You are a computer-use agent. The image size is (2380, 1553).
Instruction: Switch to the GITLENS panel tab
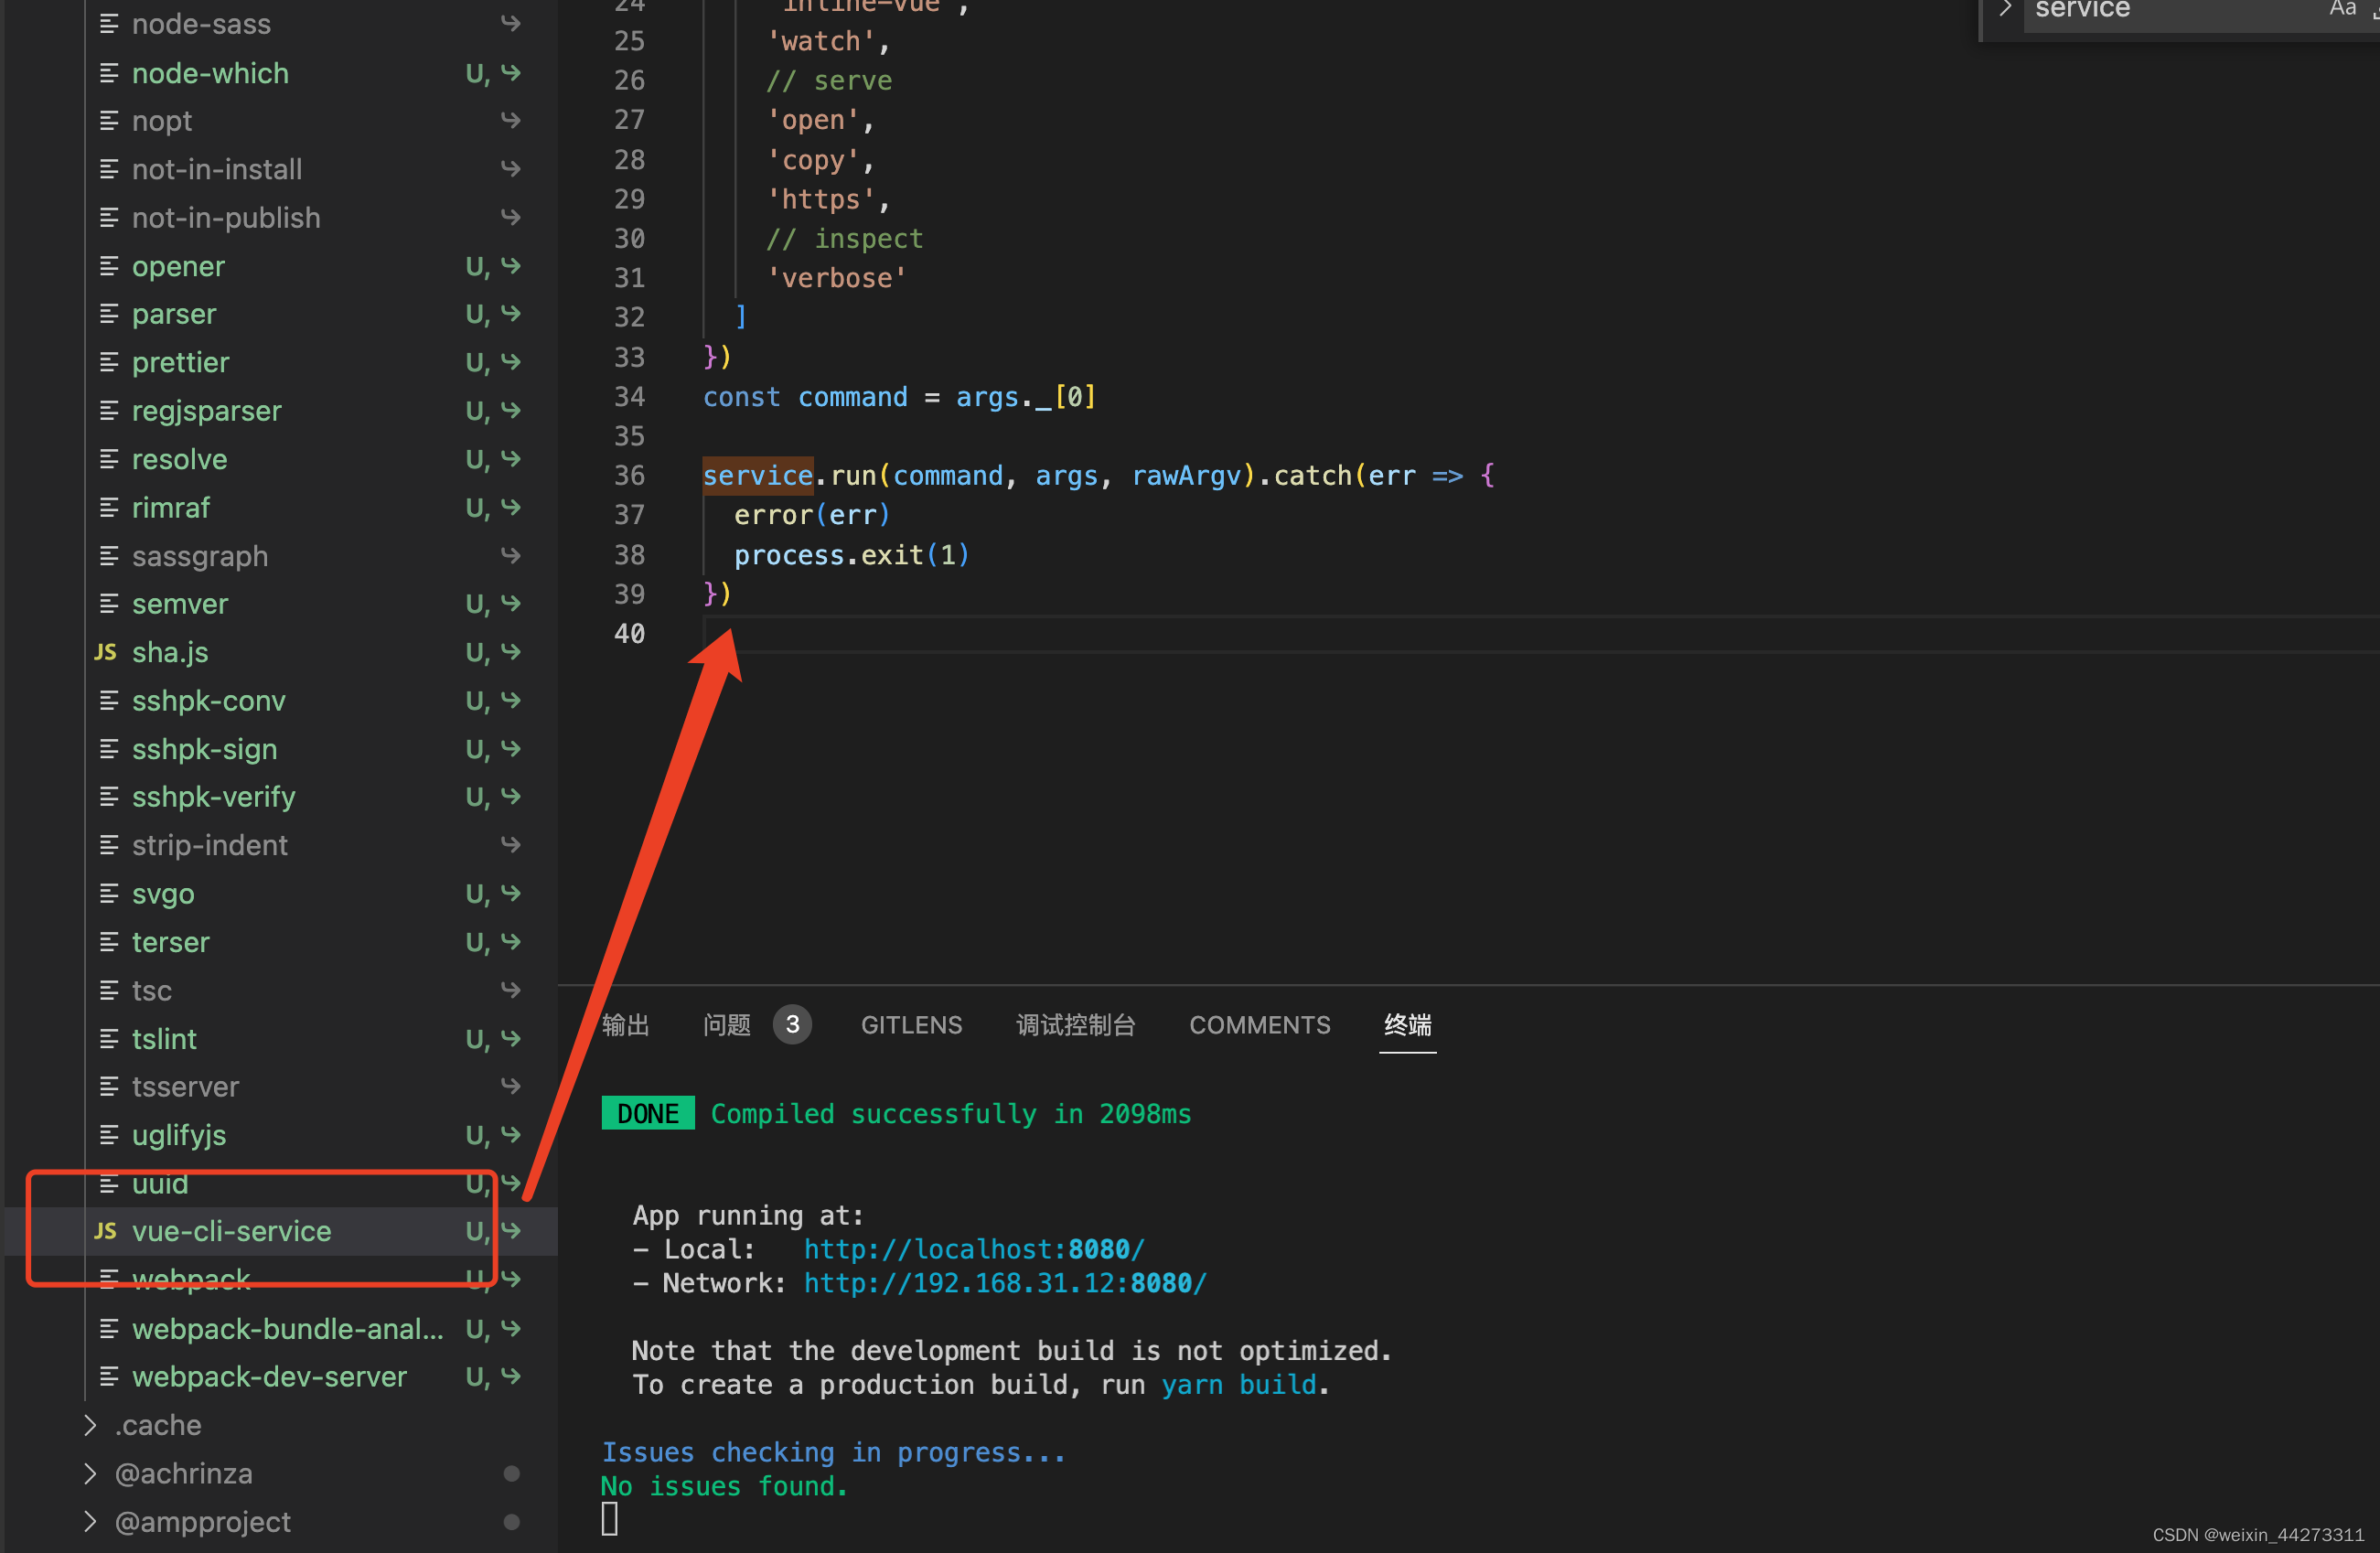pos(911,1025)
